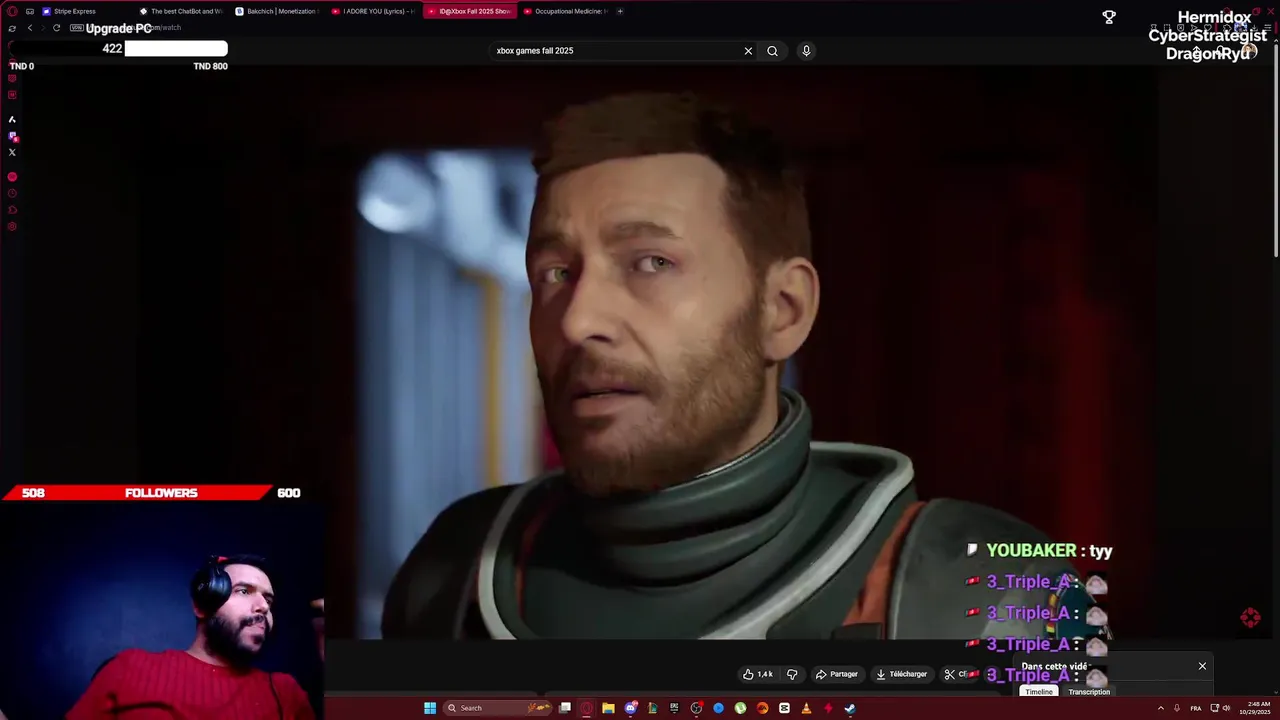
Task: Run the YouTube search magnifier
Action: (772, 51)
